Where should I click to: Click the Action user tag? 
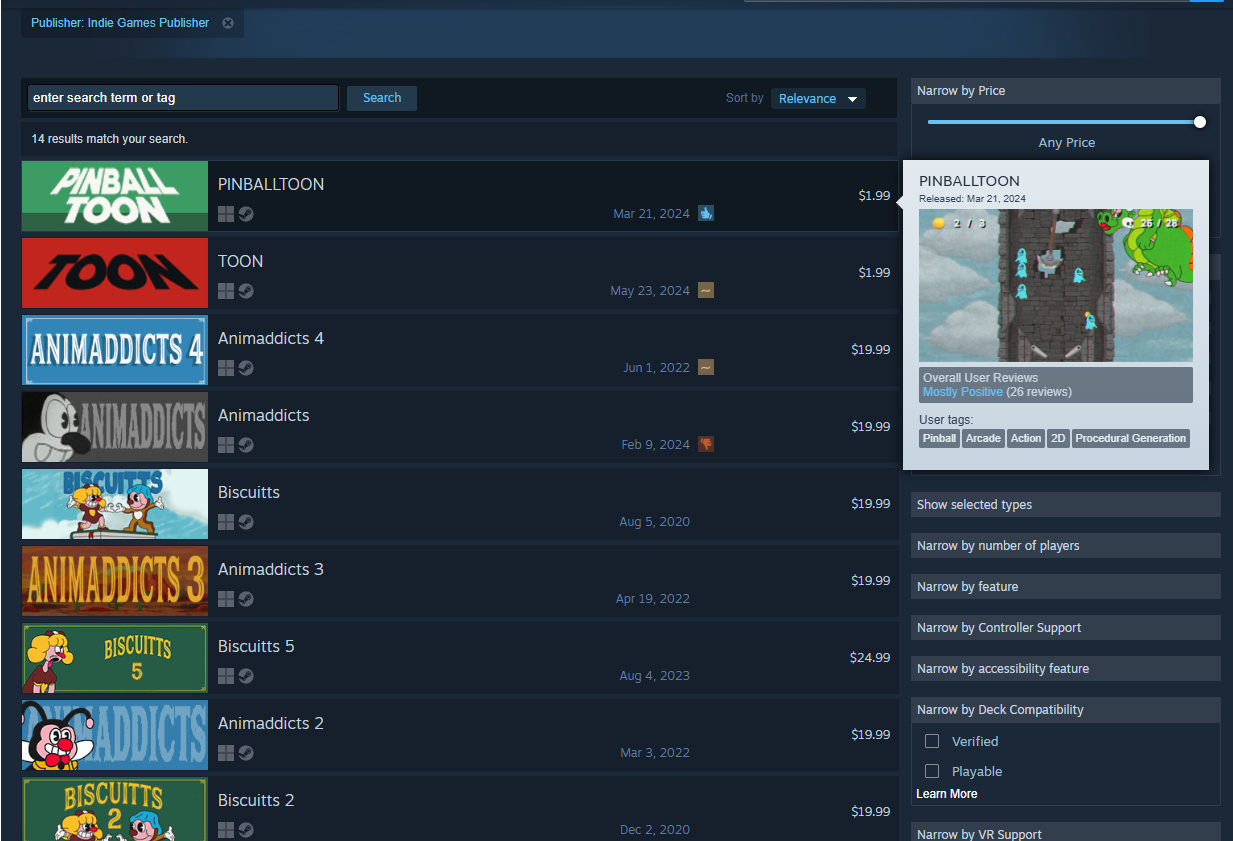(x=1026, y=438)
